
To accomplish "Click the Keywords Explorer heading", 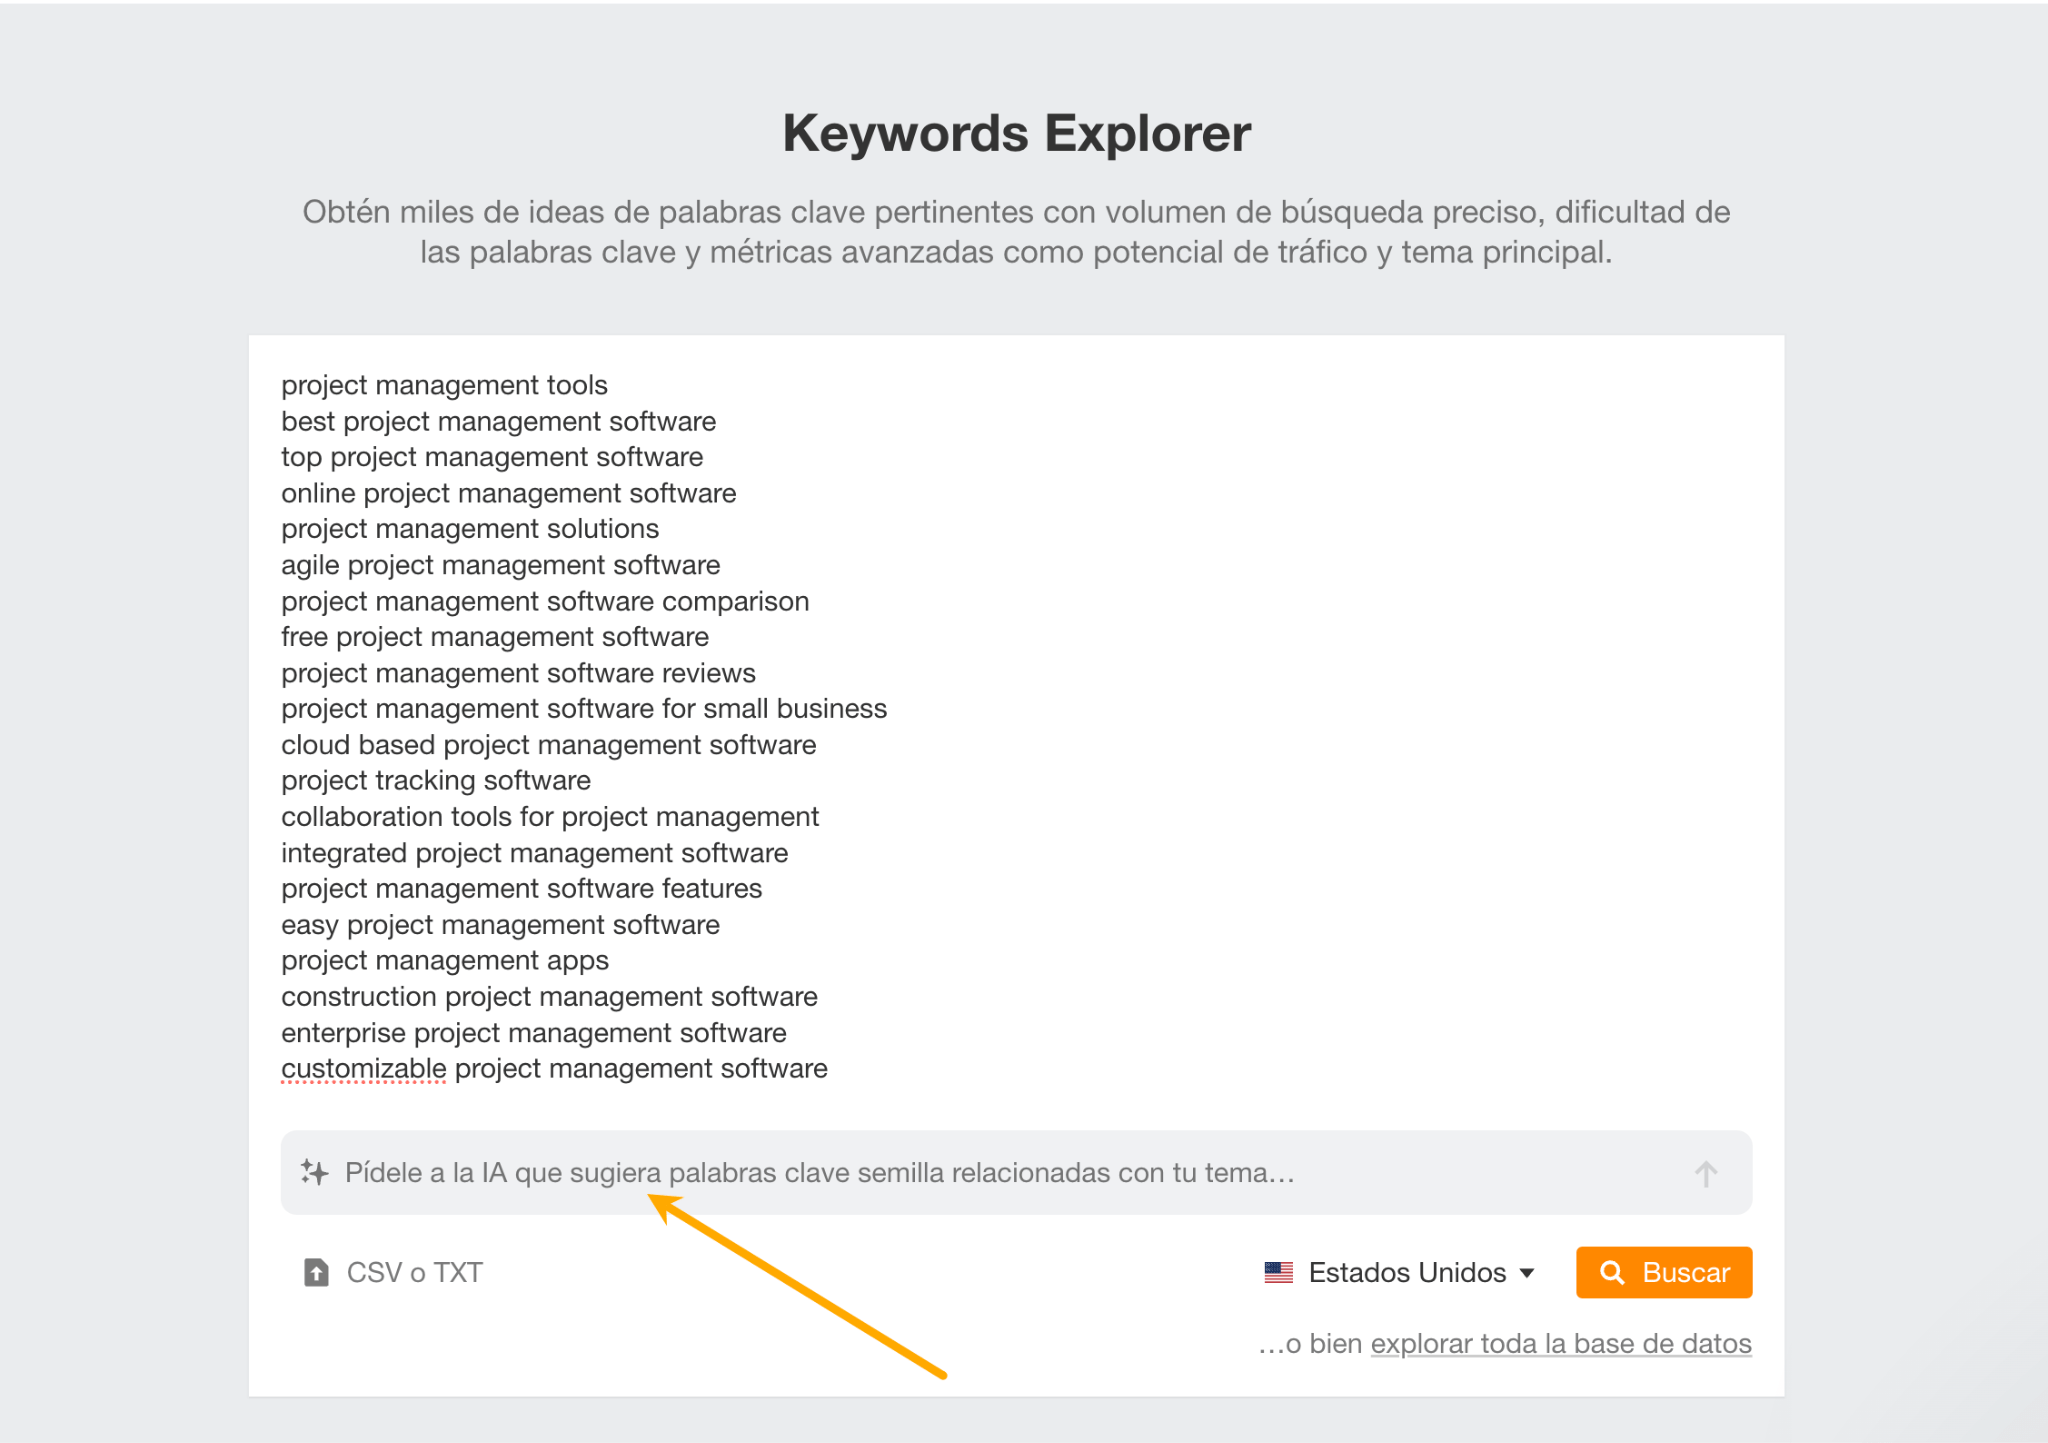I will click(1016, 133).
